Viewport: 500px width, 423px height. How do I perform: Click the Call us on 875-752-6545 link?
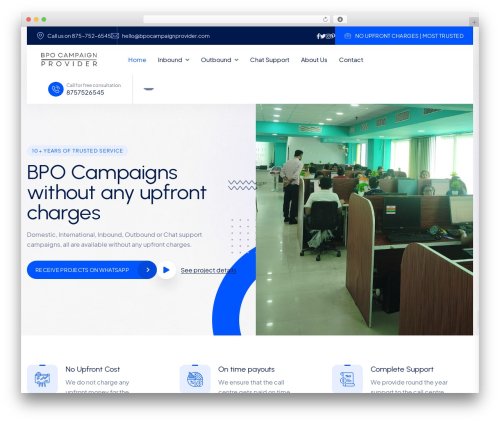click(79, 36)
